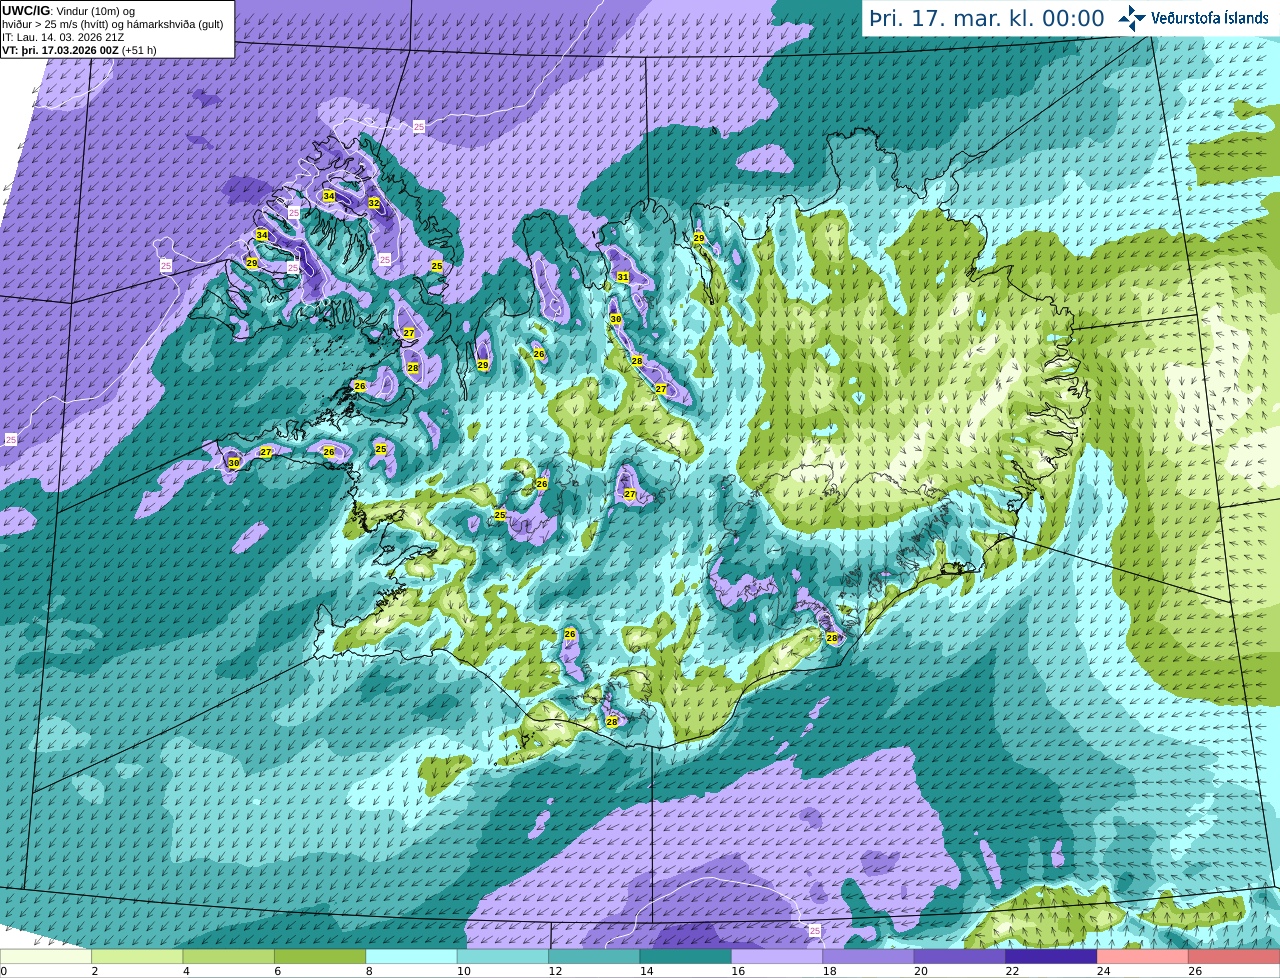Pick the 14–16 m/s dark teal legend swatch

[x=685, y=957]
